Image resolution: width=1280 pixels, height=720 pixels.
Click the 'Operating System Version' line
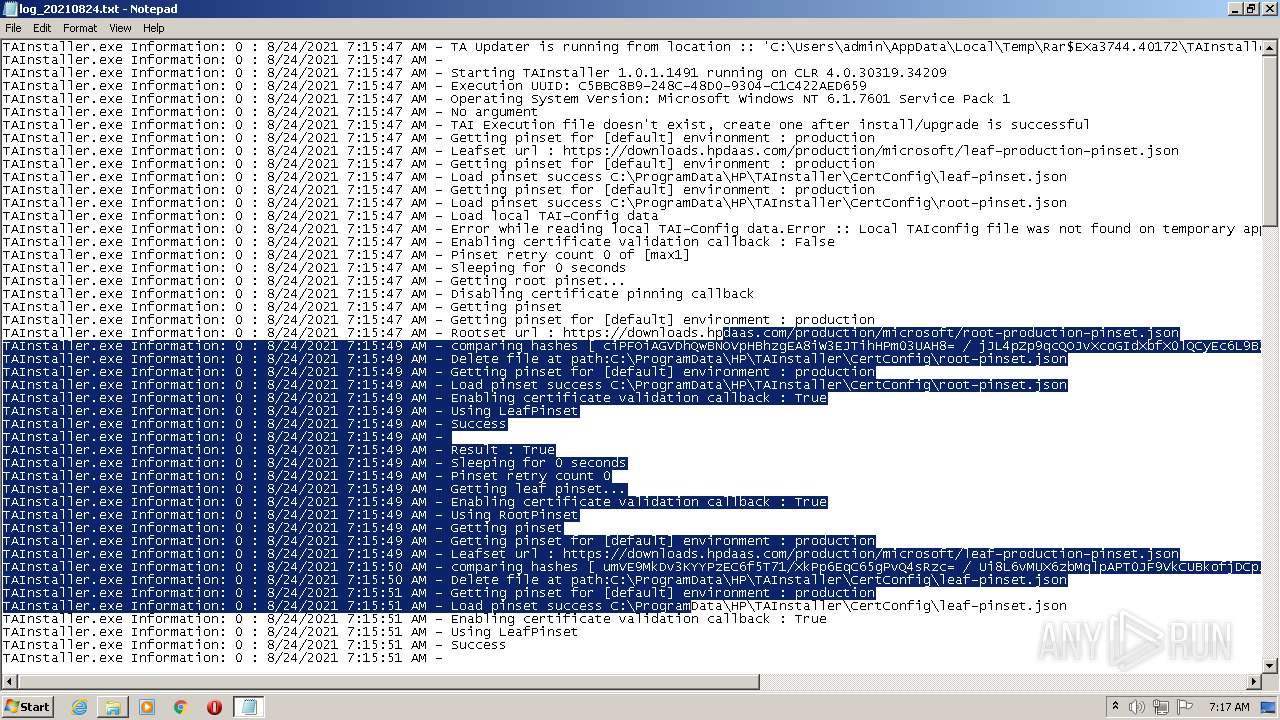pos(506,99)
